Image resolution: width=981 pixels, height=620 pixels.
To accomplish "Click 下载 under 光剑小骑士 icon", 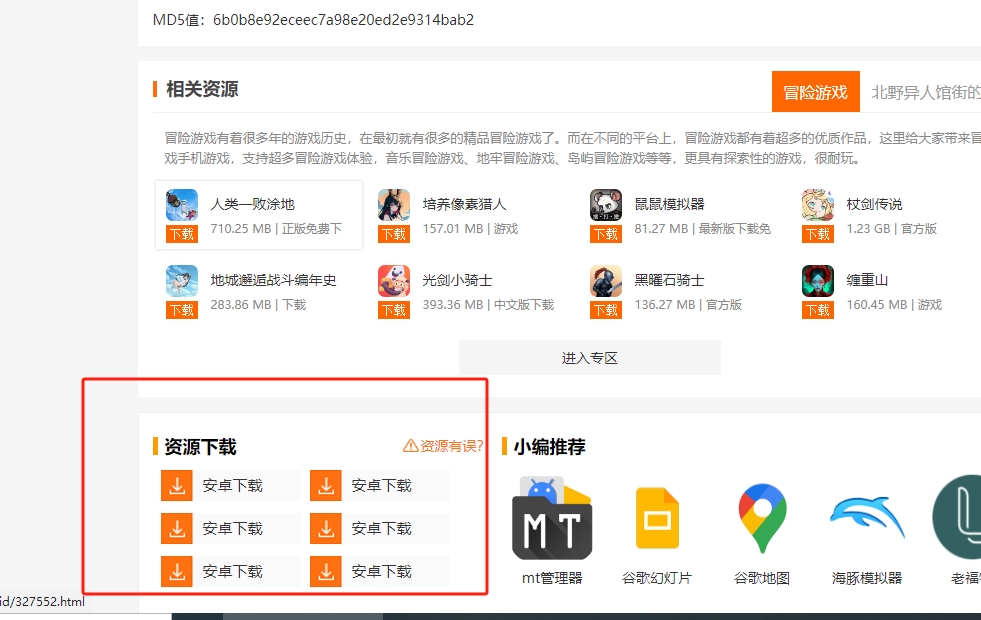I will click(x=394, y=310).
